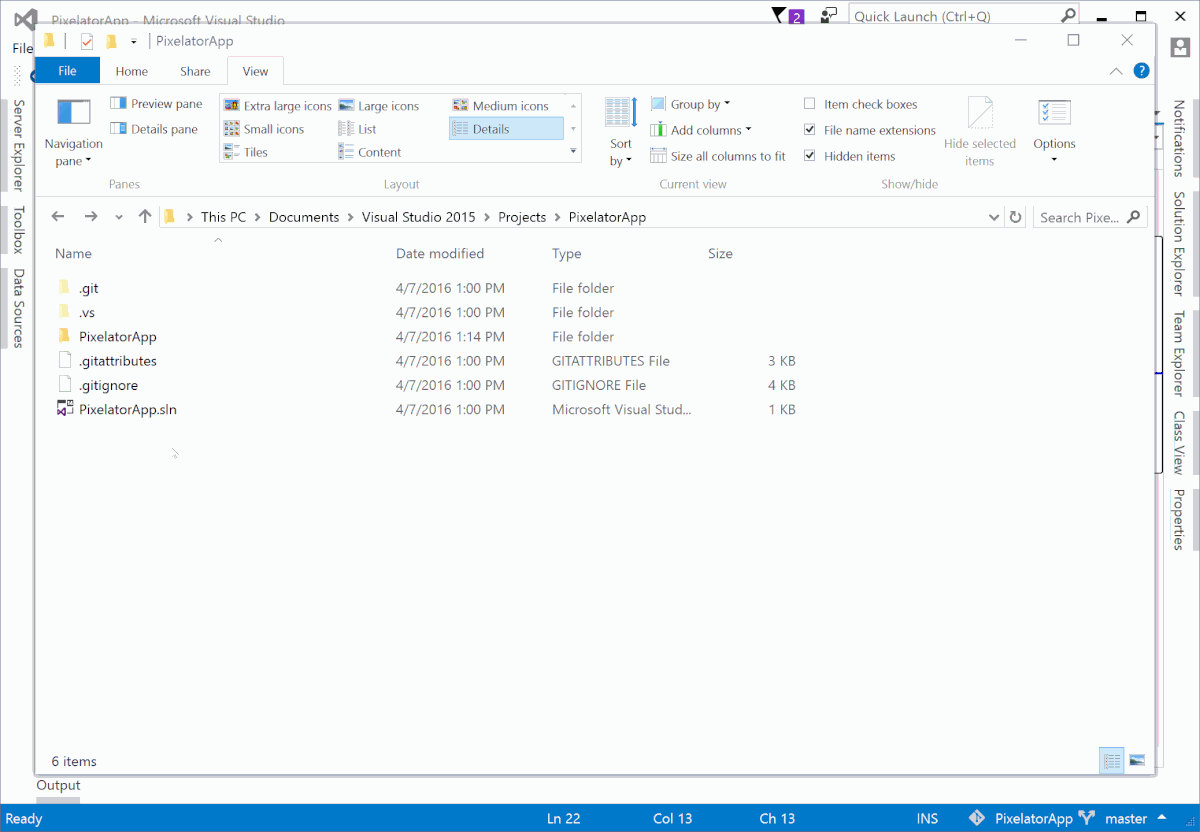Enable Item check boxes
The height and width of the screenshot is (832, 1200).
810,104
